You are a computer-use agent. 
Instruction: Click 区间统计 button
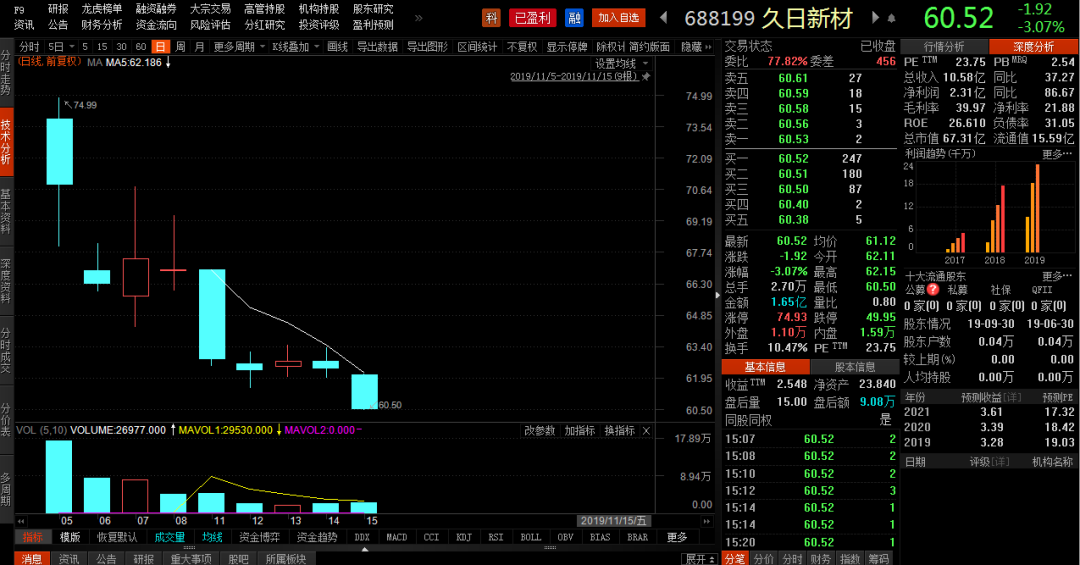click(x=477, y=47)
